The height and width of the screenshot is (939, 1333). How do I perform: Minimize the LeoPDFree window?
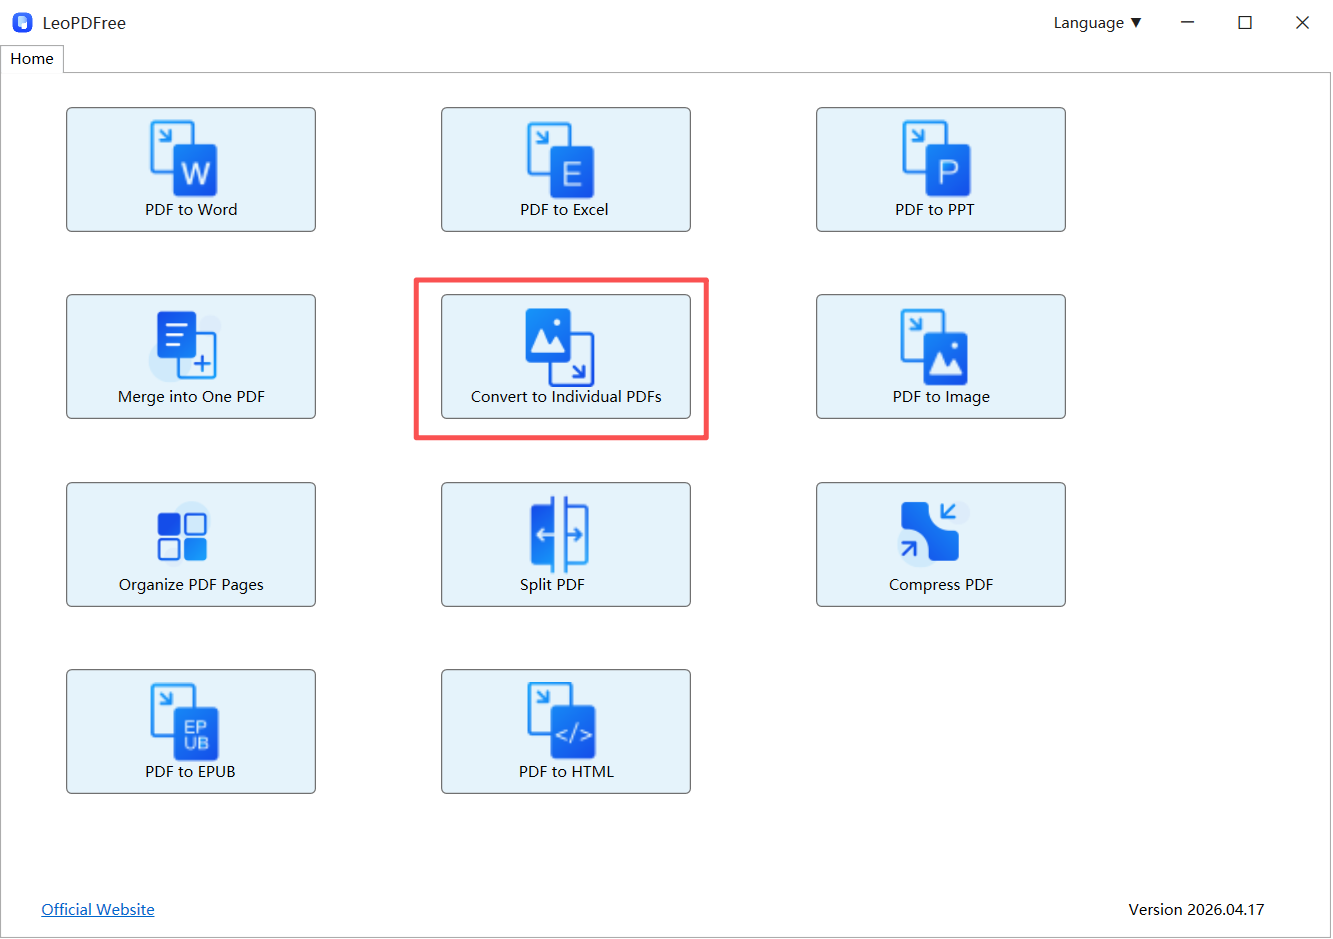pos(1187,22)
